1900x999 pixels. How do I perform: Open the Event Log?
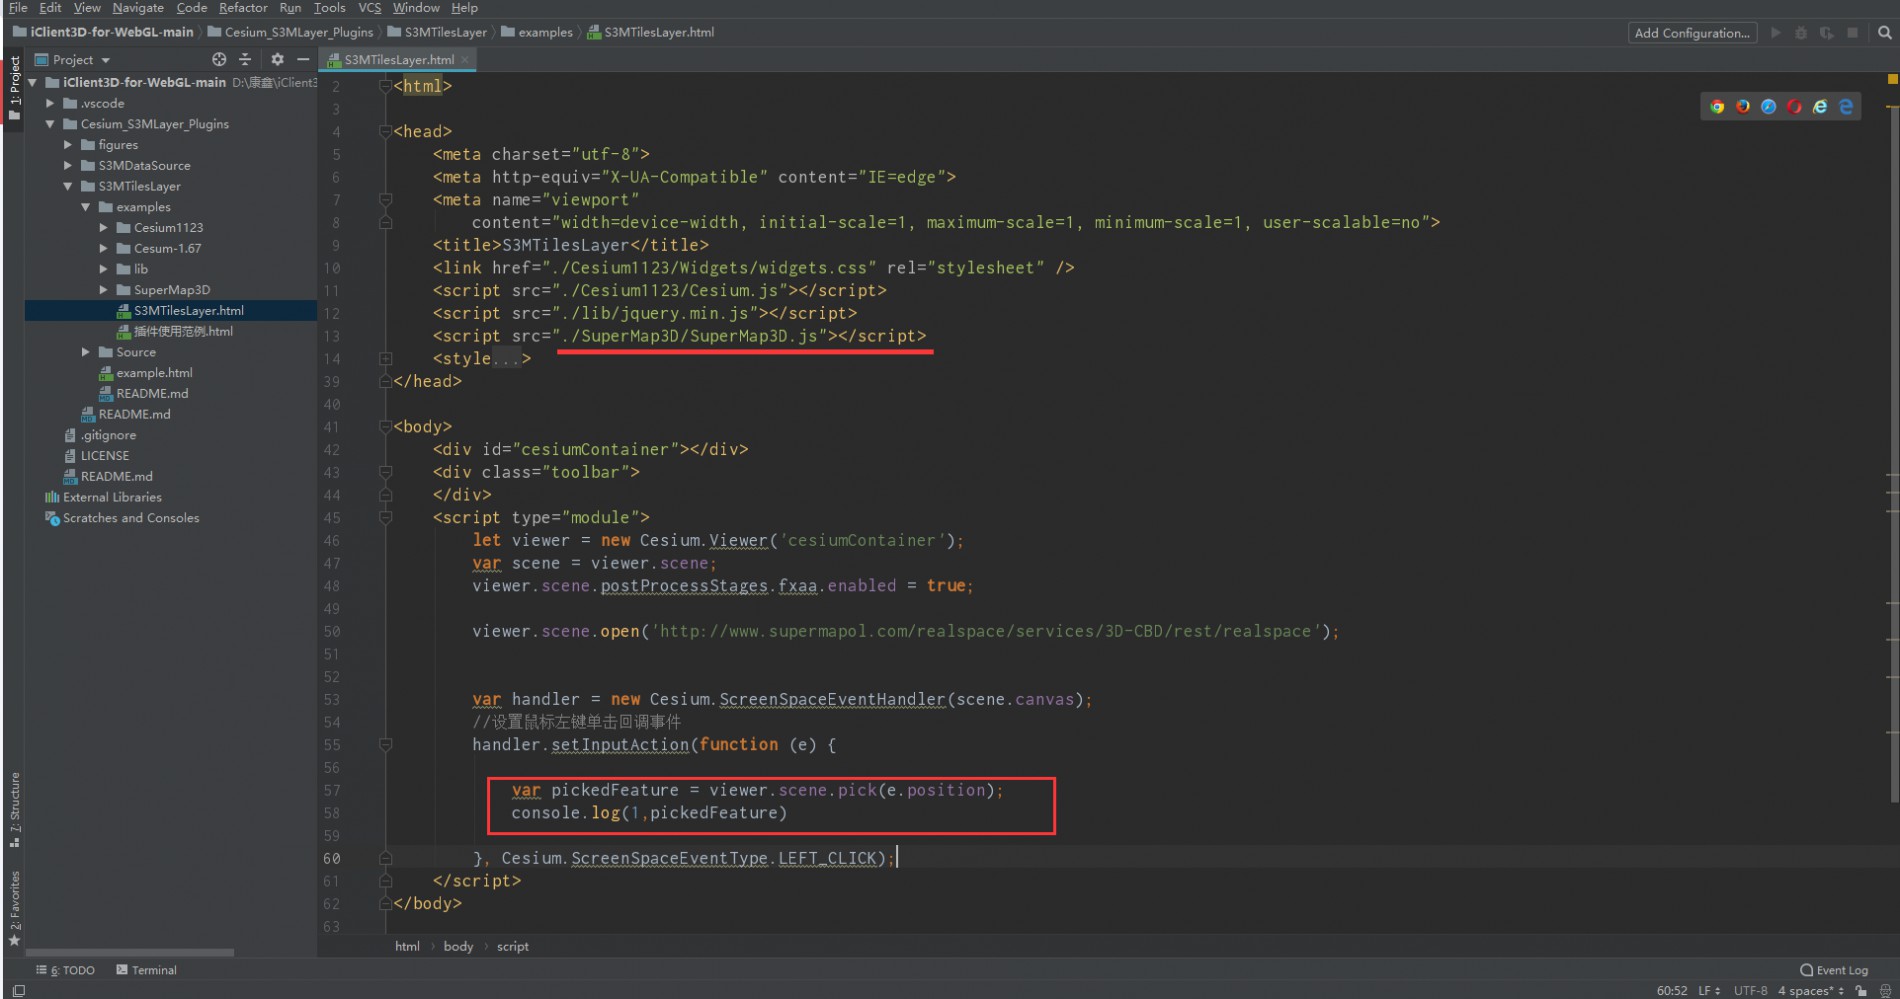[x=1834, y=970]
